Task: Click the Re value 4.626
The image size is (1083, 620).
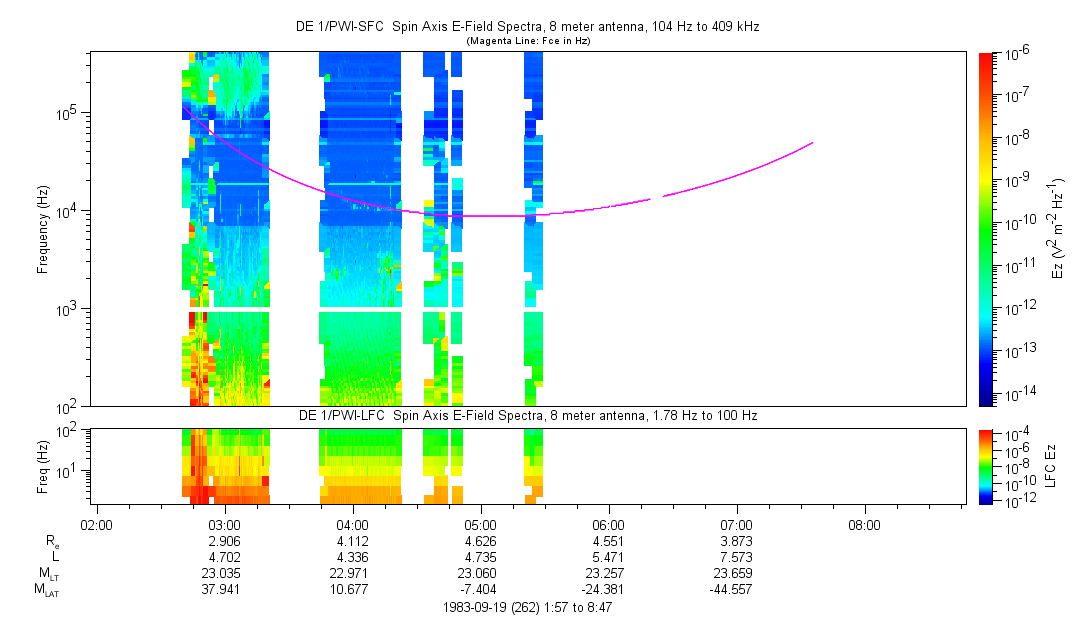Action: pyautogui.click(x=480, y=541)
